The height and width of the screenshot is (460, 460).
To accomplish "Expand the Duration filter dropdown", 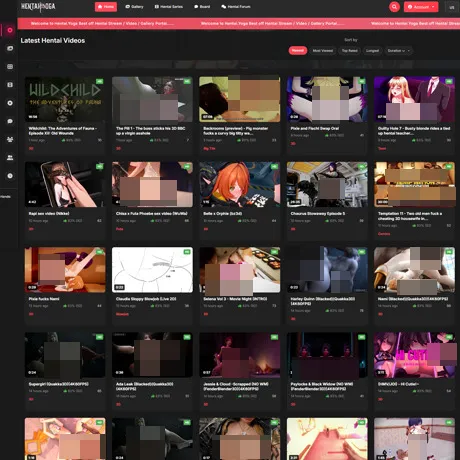I will point(398,51).
